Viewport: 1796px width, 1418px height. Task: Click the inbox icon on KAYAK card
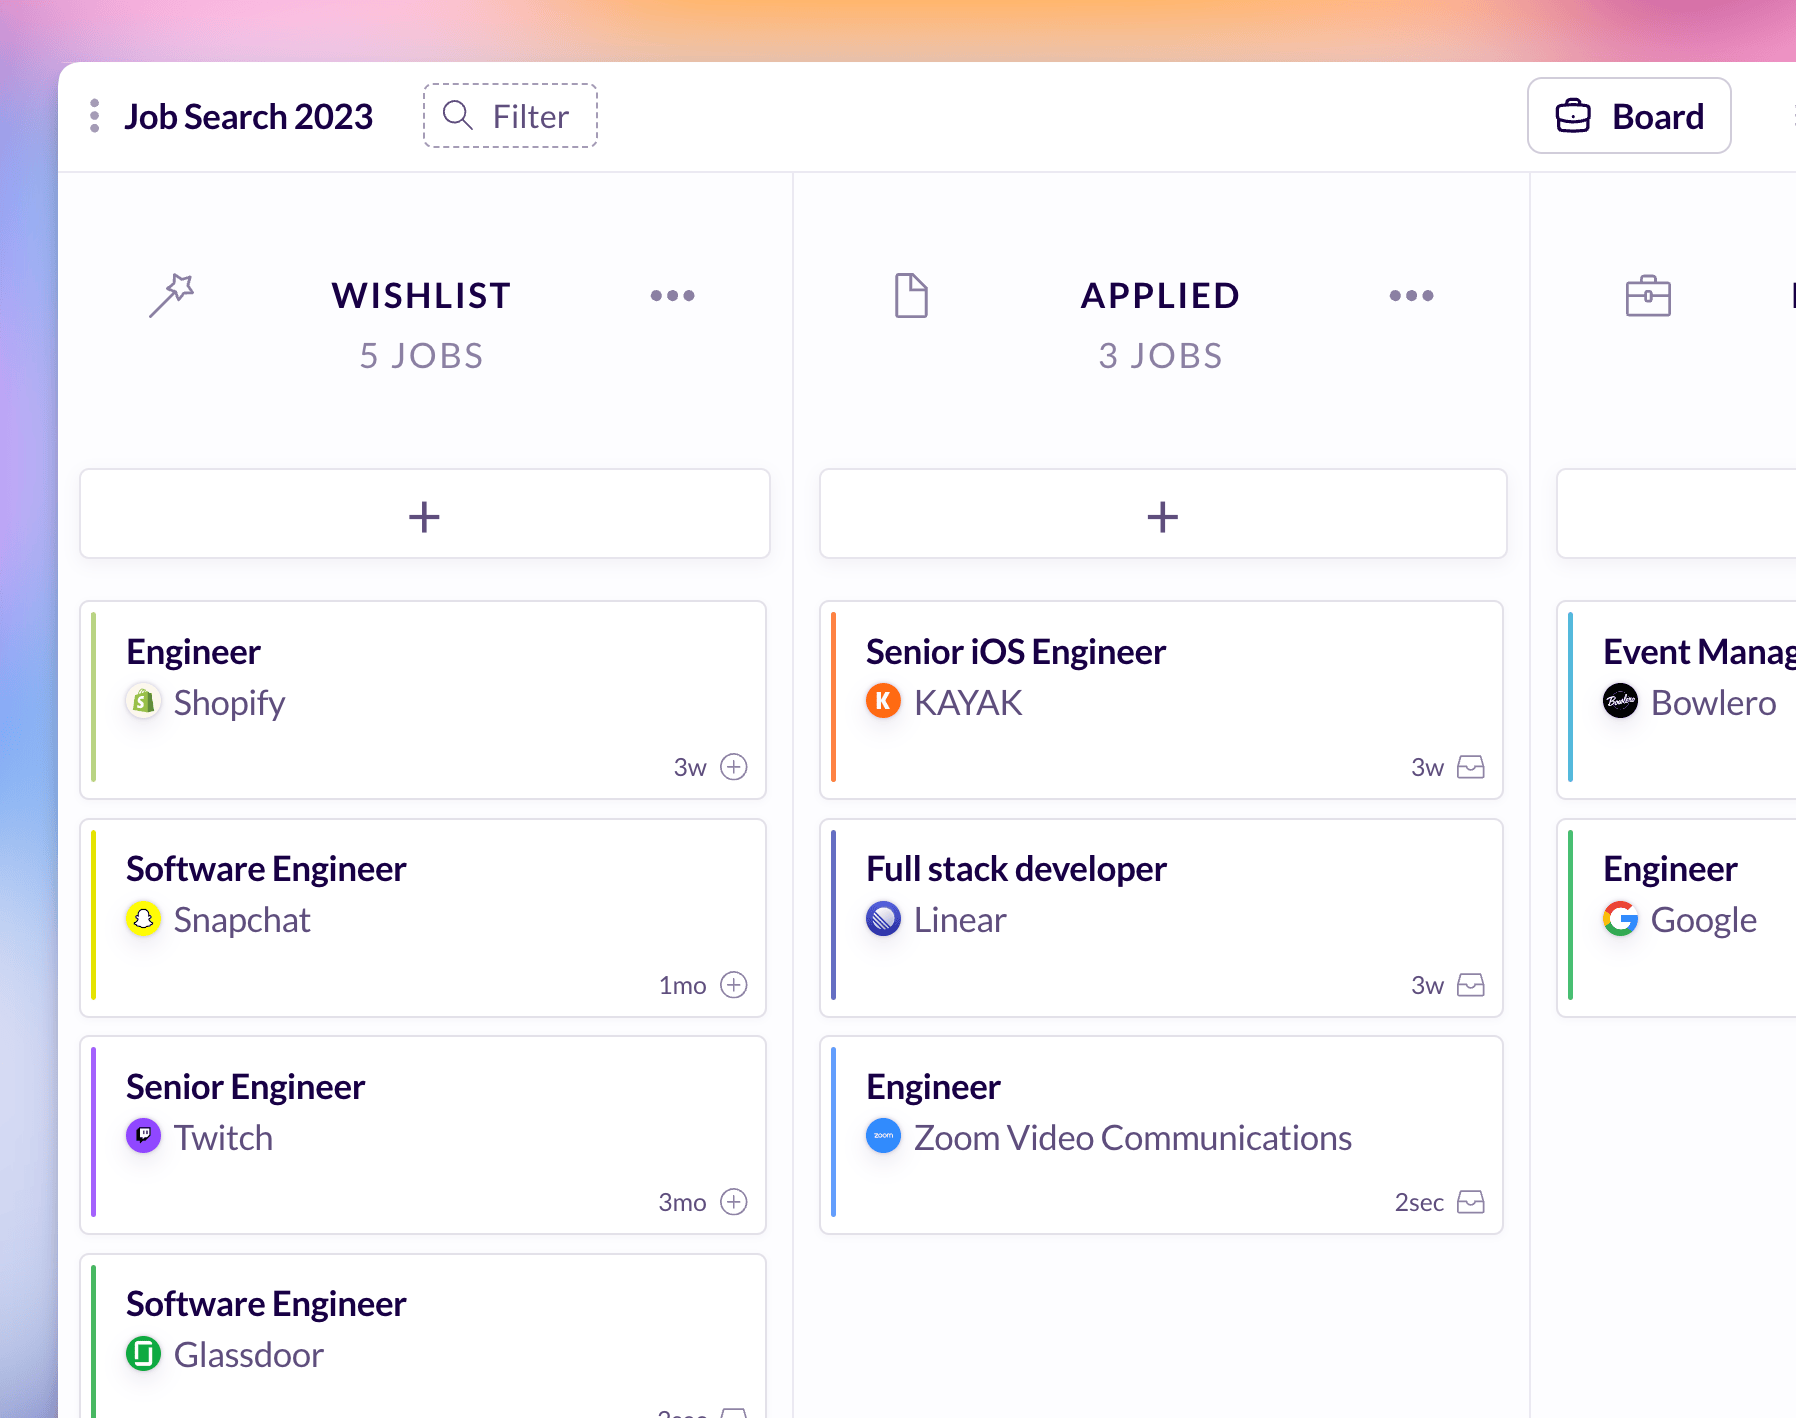[x=1471, y=767]
